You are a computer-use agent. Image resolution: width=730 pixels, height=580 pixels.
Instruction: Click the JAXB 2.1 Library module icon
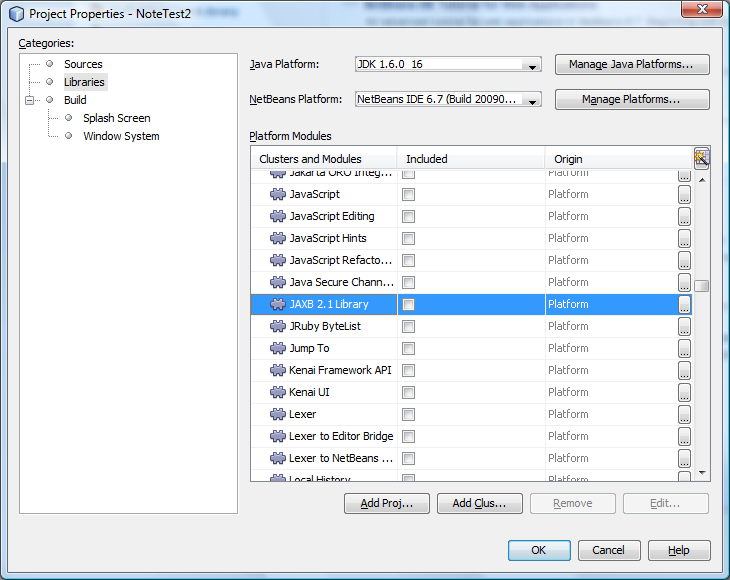(x=278, y=304)
